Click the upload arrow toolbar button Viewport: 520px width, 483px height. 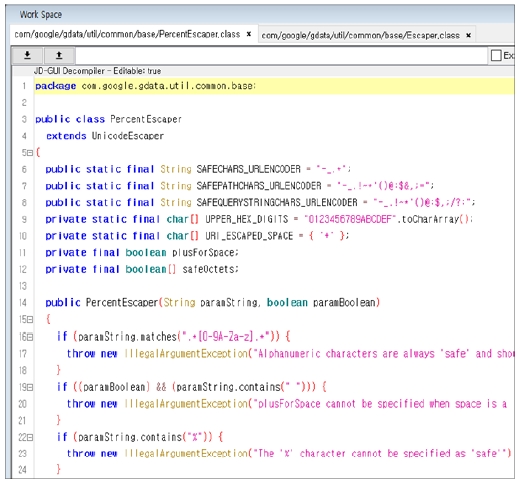click(59, 55)
